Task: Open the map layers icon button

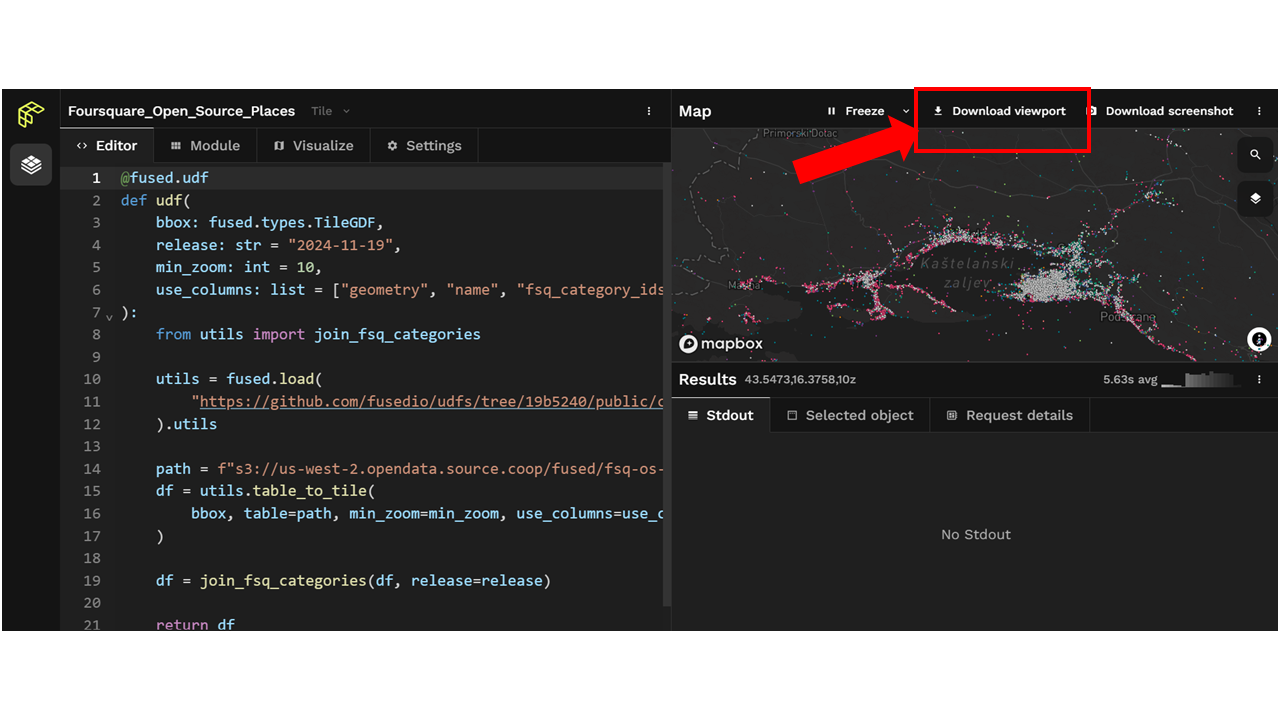Action: [x=1255, y=199]
